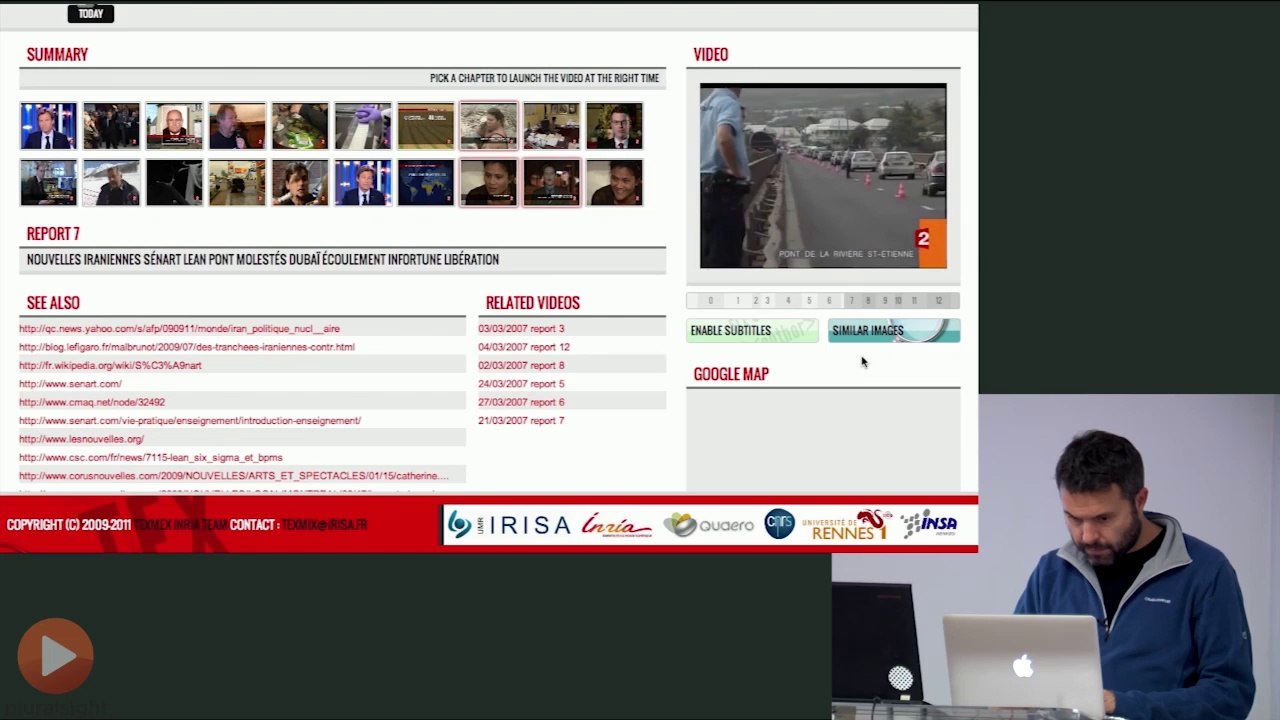The width and height of the screenshot is (1280, 720).
Task: Switch to the Today tab
Action: pos(91,13)
